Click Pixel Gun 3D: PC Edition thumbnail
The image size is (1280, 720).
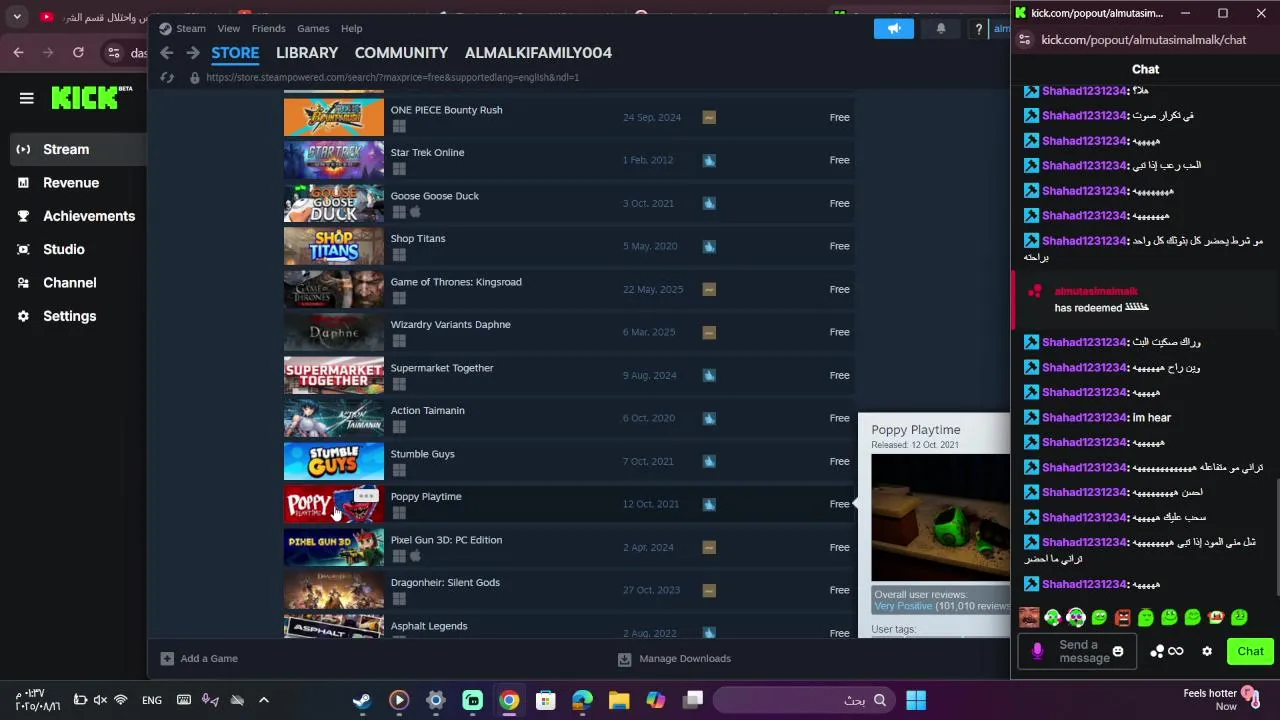(x=334, y=547)
